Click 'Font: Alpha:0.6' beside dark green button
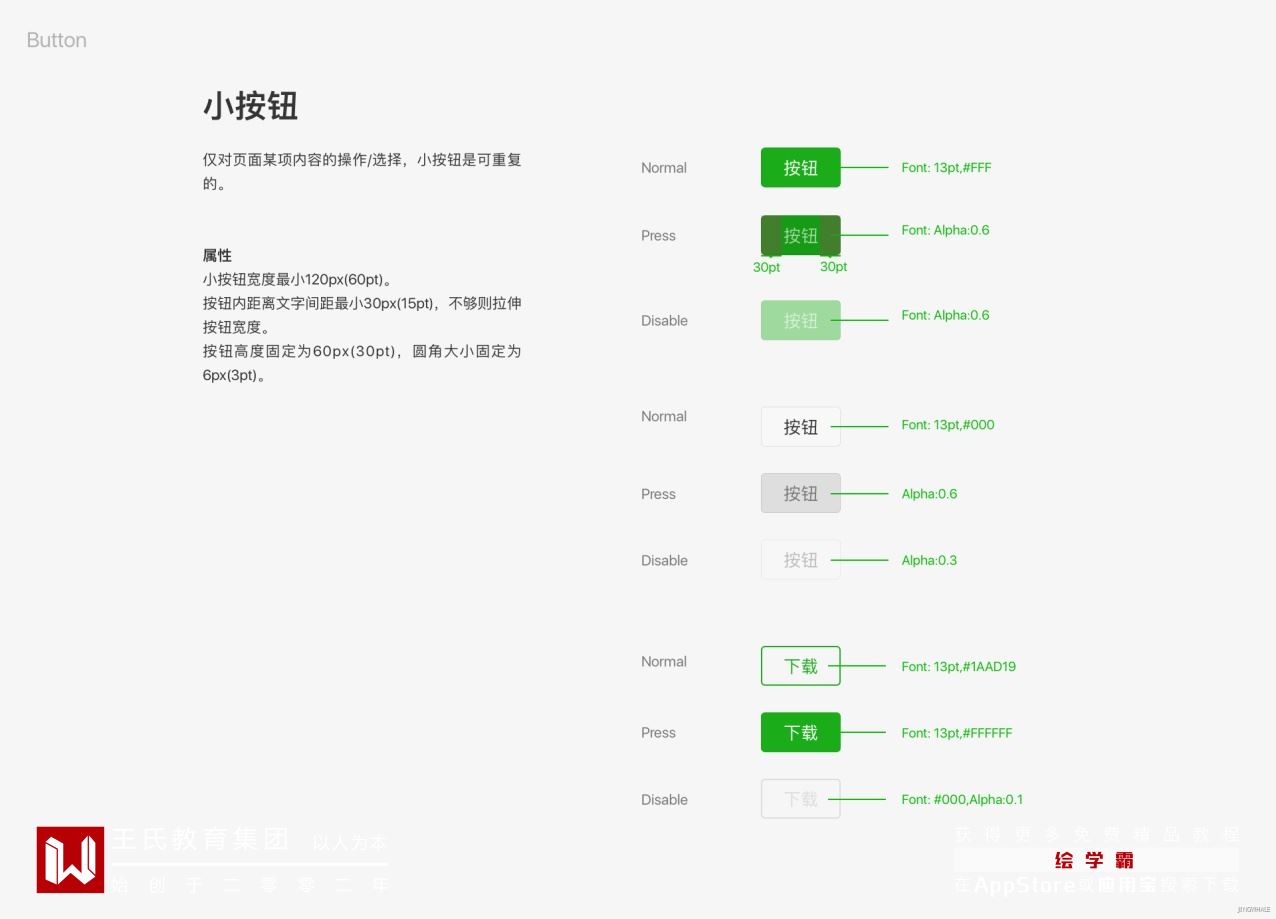This screenshot has width=1276, height=919. (x=945, y=230)
